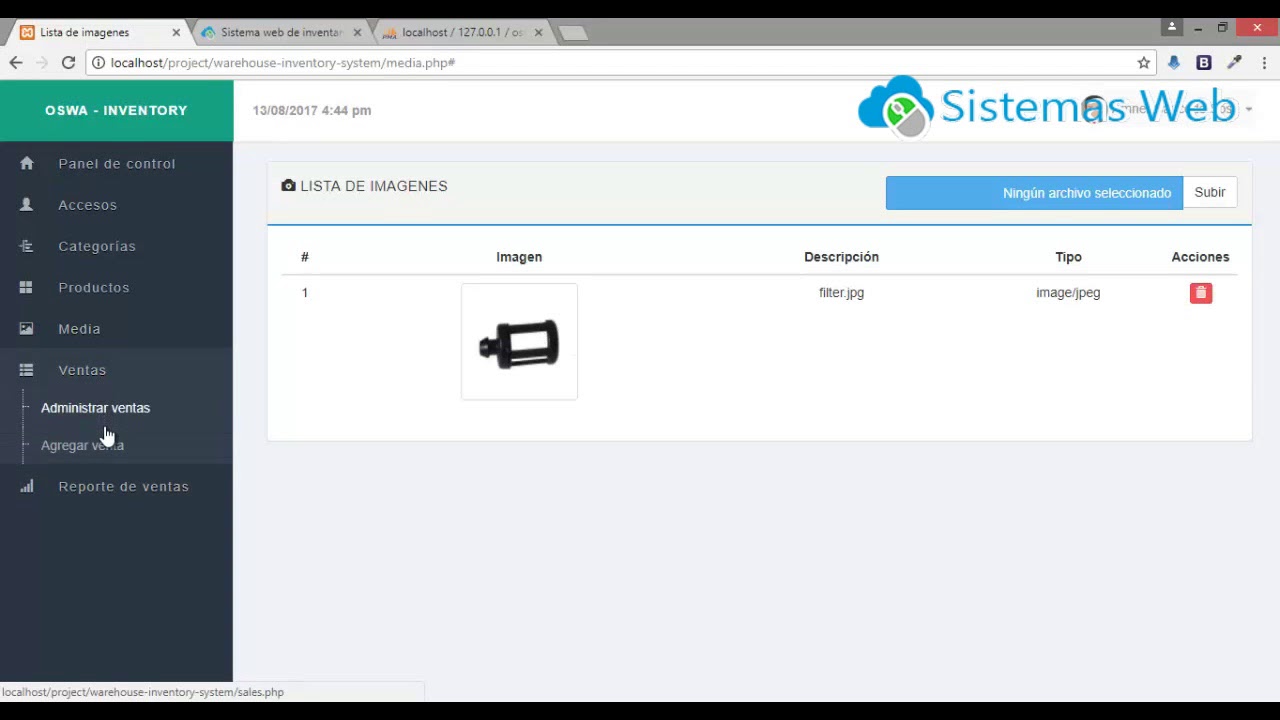This screenshot has height=720, width=1280.
Task: Click the site info icon in address bar
Action: [98, 62]
